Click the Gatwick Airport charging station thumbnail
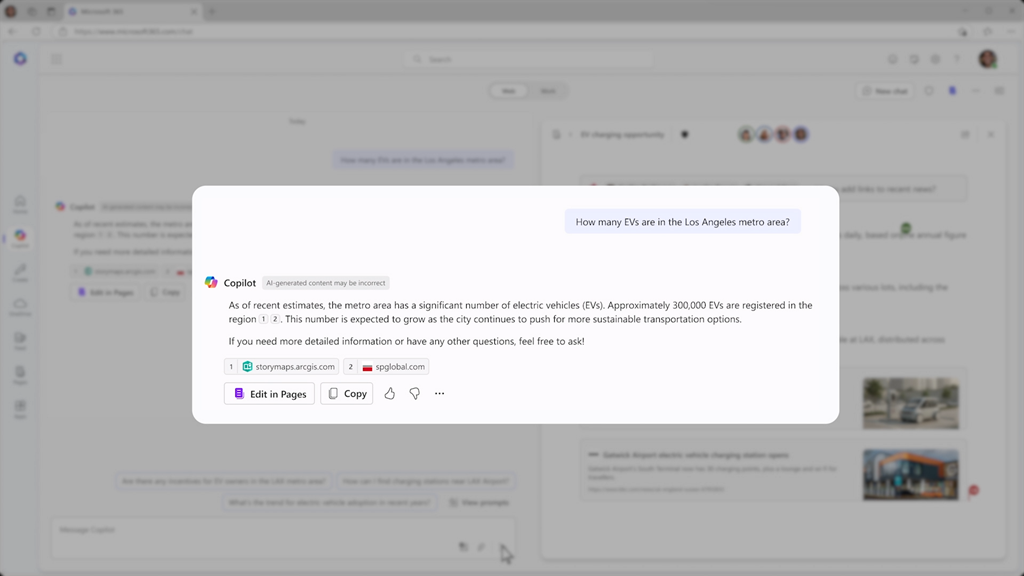1024x576 pixels. tap(910, 475)
